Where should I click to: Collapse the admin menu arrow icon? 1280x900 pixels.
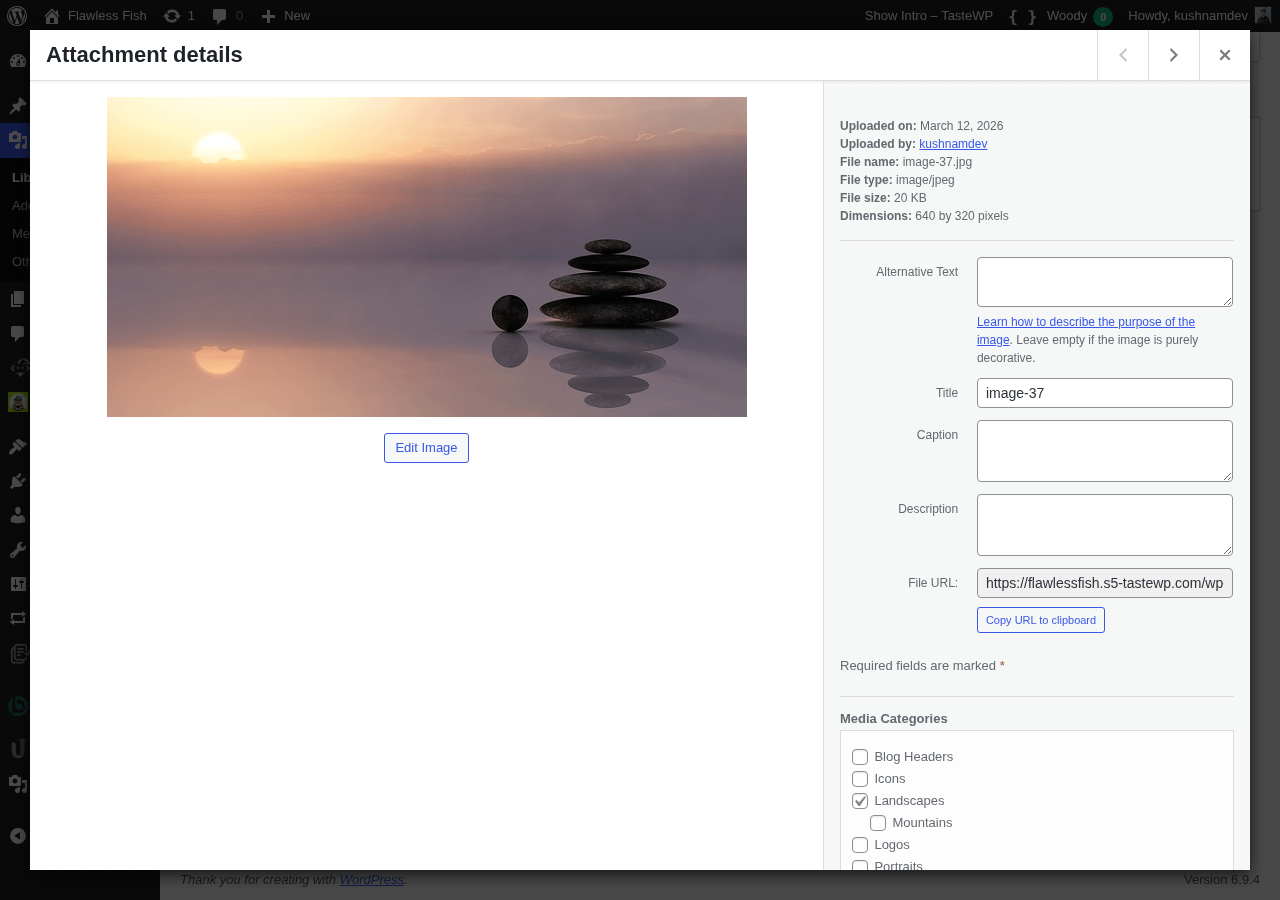point(16,834)
